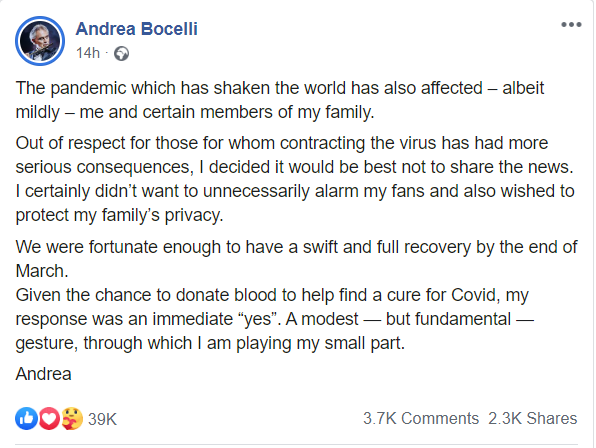Click the paragraph starting 'The pandemic which has shaken'
596x448 pixels.
(280, 100)
